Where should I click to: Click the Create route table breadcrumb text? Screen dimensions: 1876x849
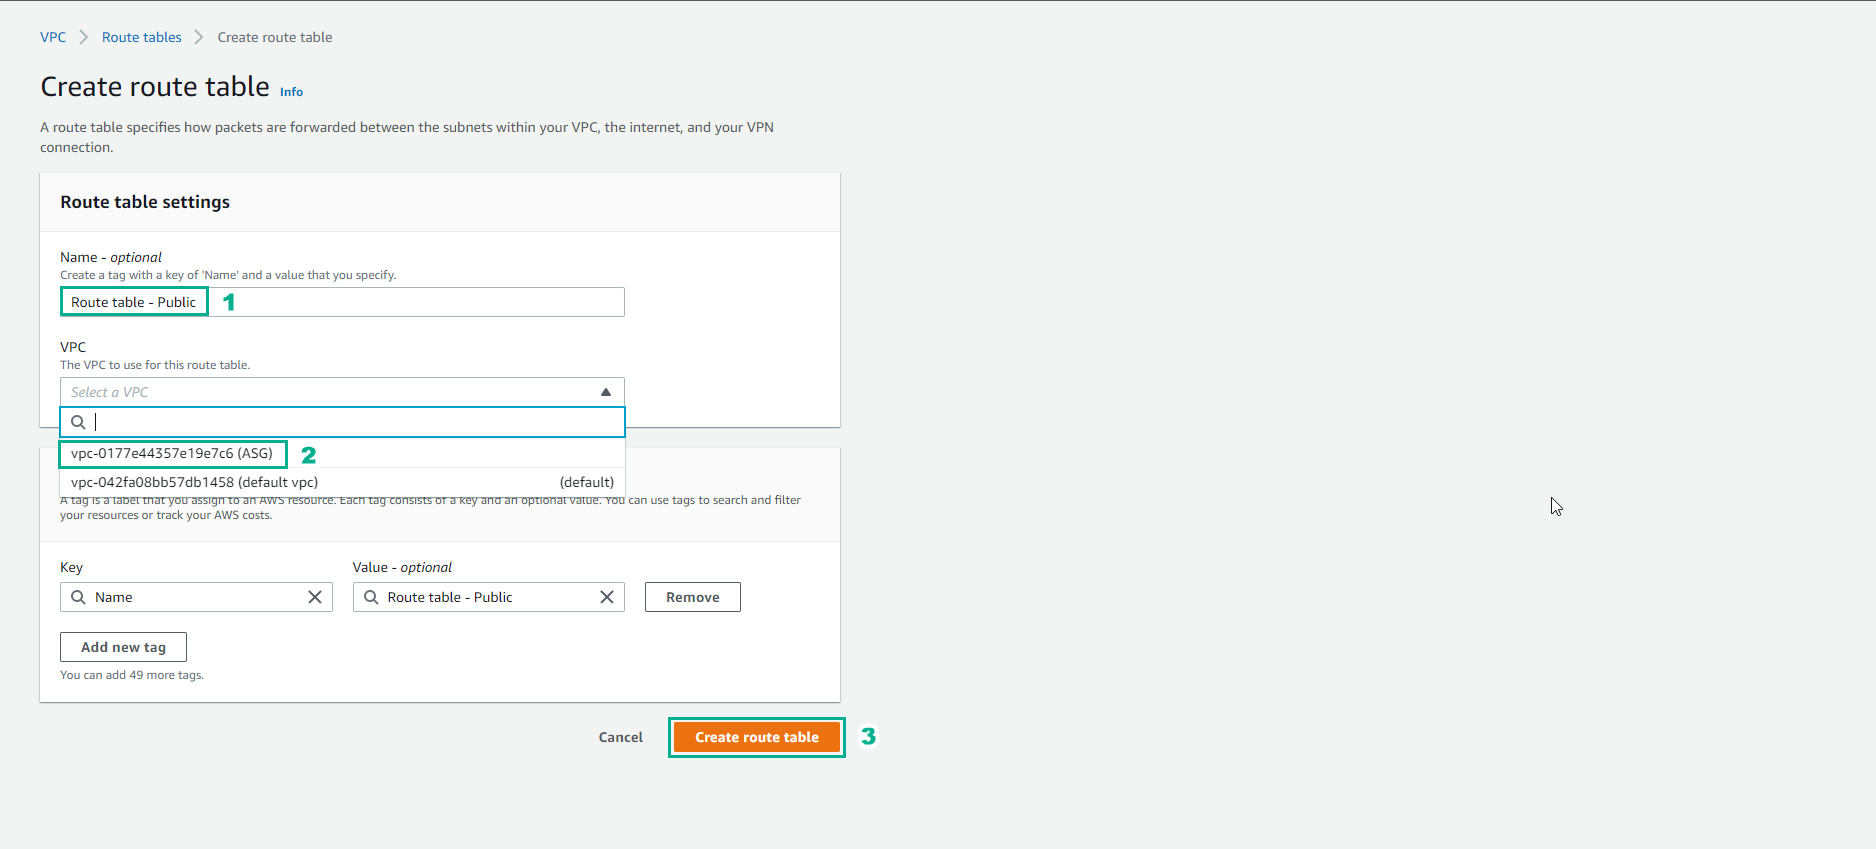pos(275,37)
